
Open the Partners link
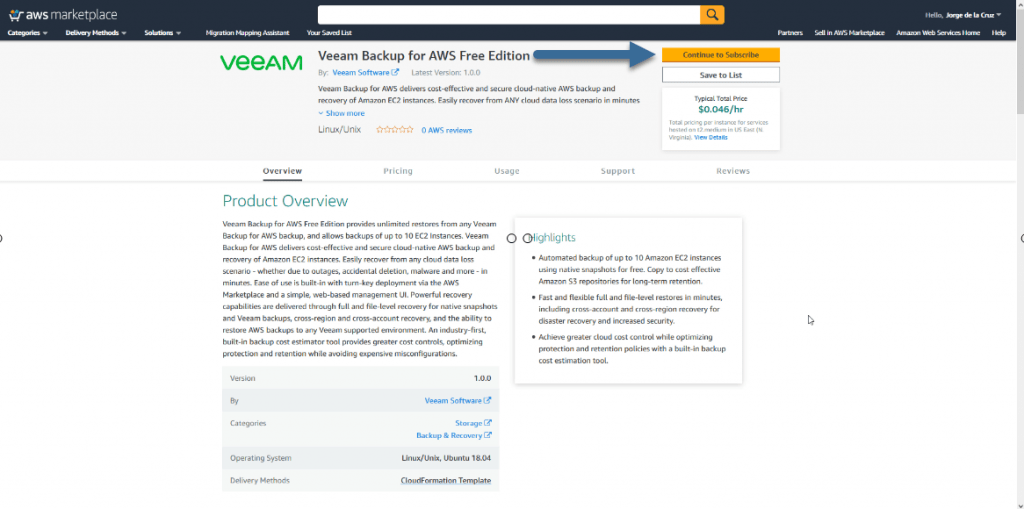pos(790,33)
